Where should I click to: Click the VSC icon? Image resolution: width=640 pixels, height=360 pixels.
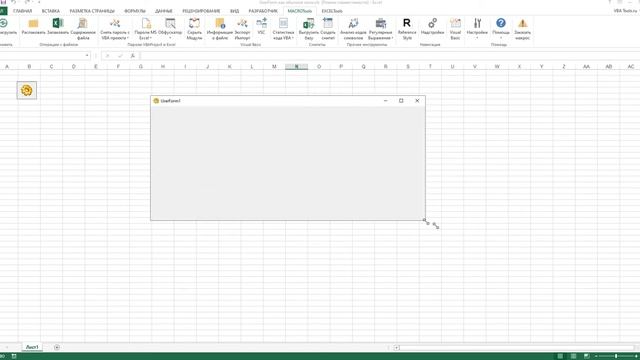pyautogui.click(x=262, y=23)
